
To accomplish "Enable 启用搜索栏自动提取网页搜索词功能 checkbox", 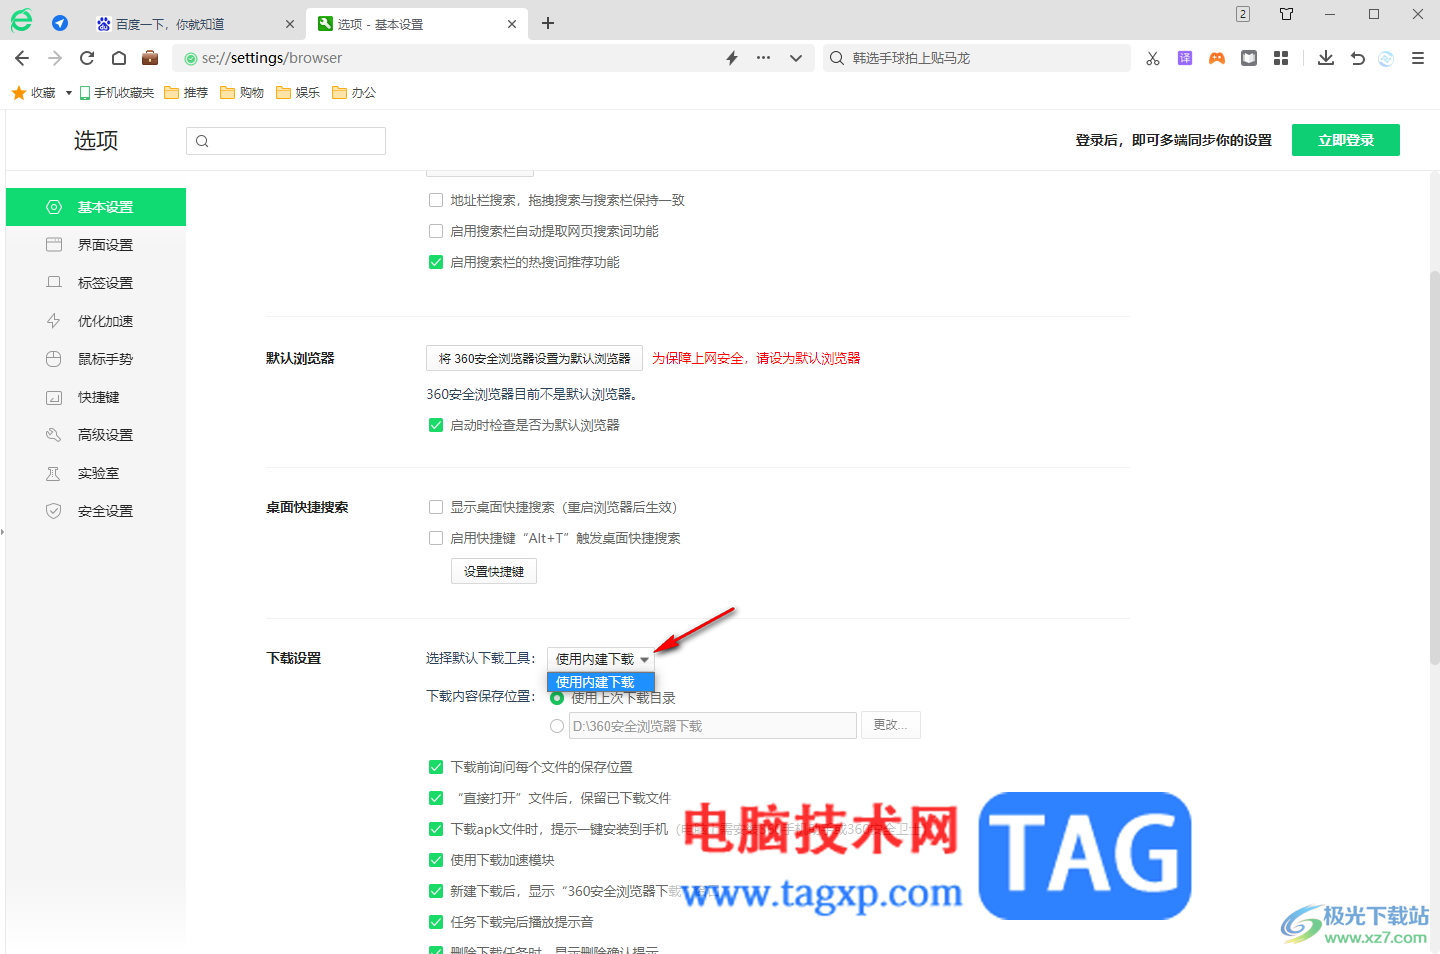I will point(436,231).
